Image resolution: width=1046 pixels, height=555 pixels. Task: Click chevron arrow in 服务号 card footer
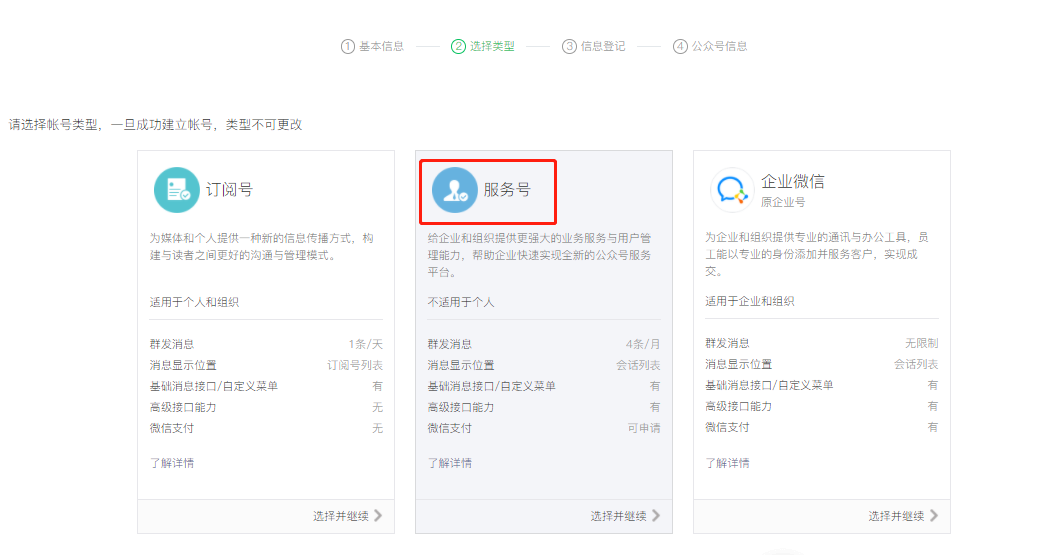point(656,516)
